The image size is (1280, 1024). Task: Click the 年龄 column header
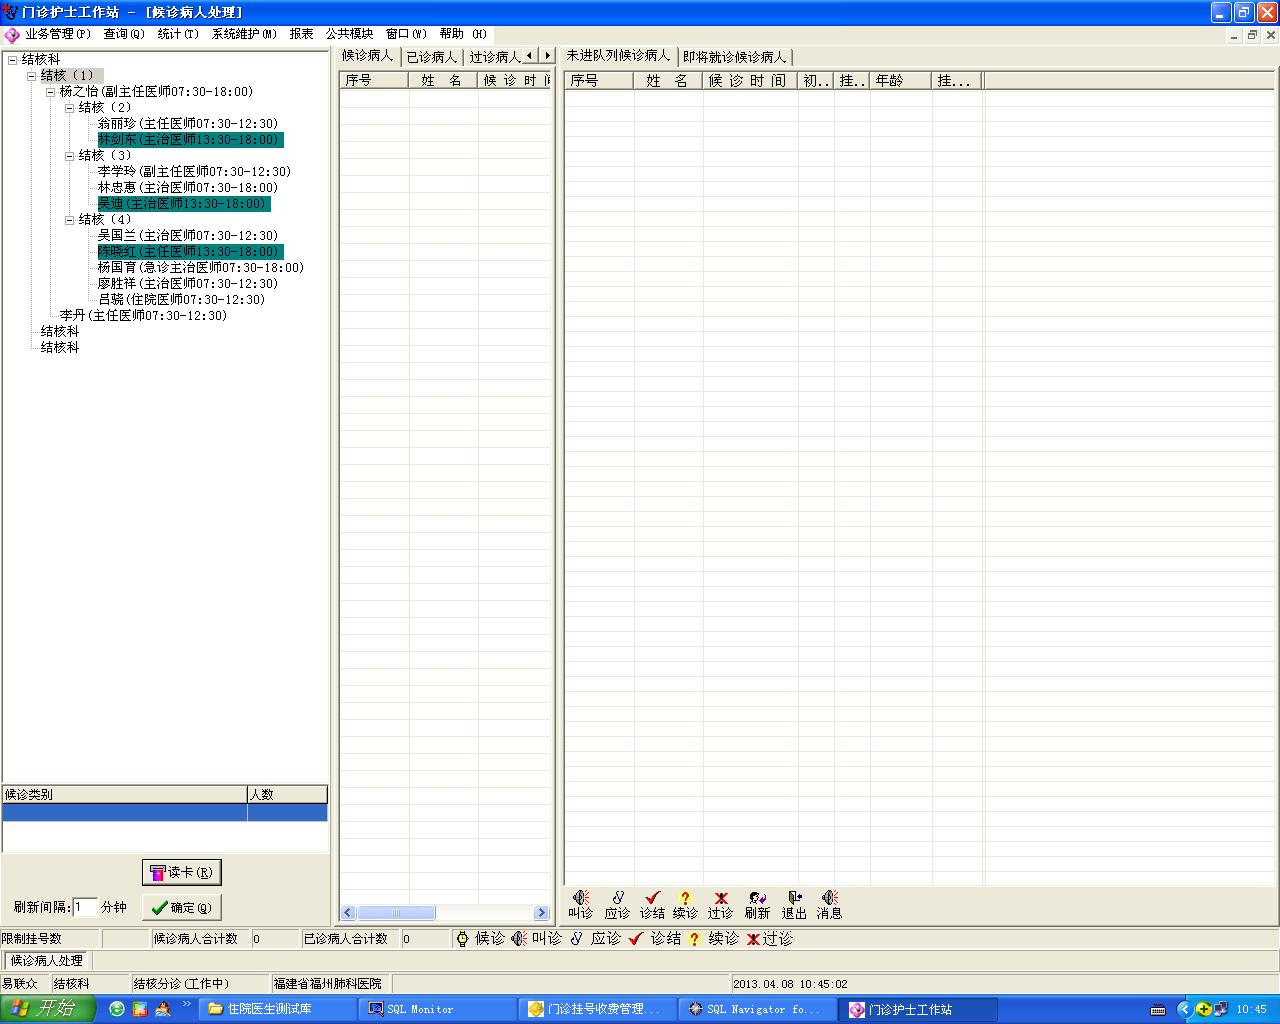point(901,81)
